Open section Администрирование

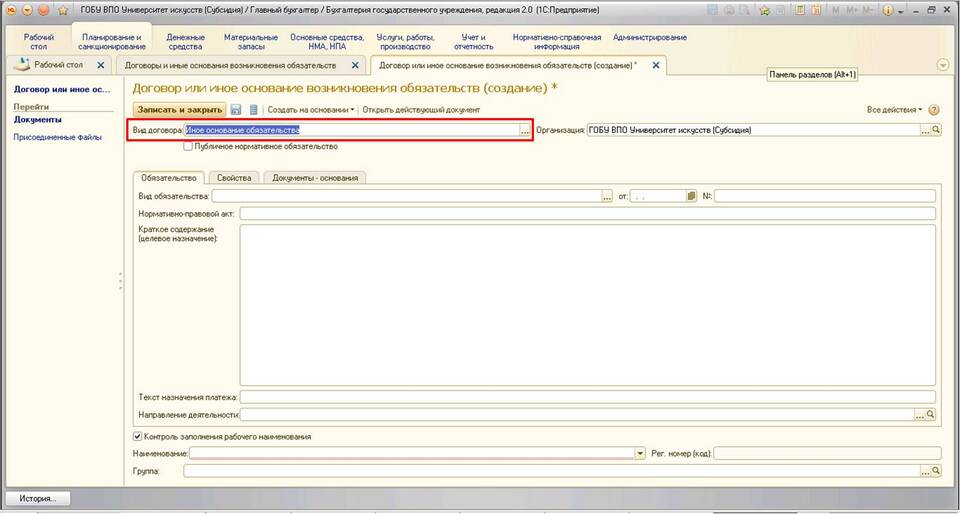click(650, 37)
